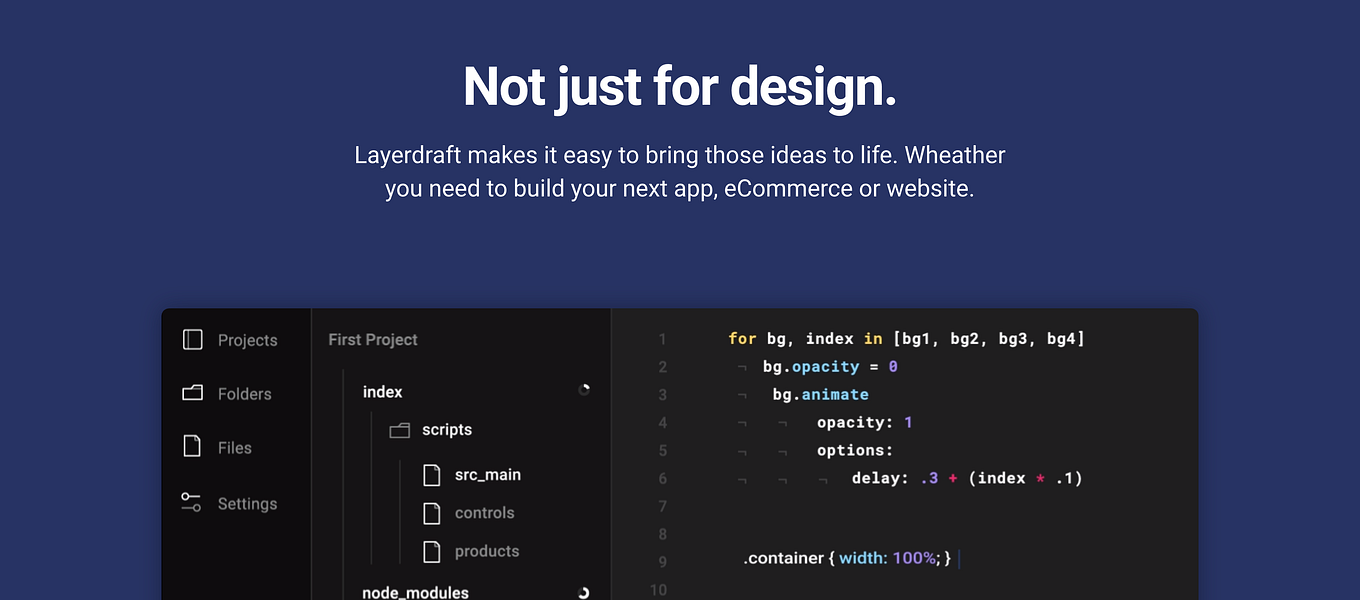
Task: Select the node_modules tree item
Action: click(x=415, y=593)
